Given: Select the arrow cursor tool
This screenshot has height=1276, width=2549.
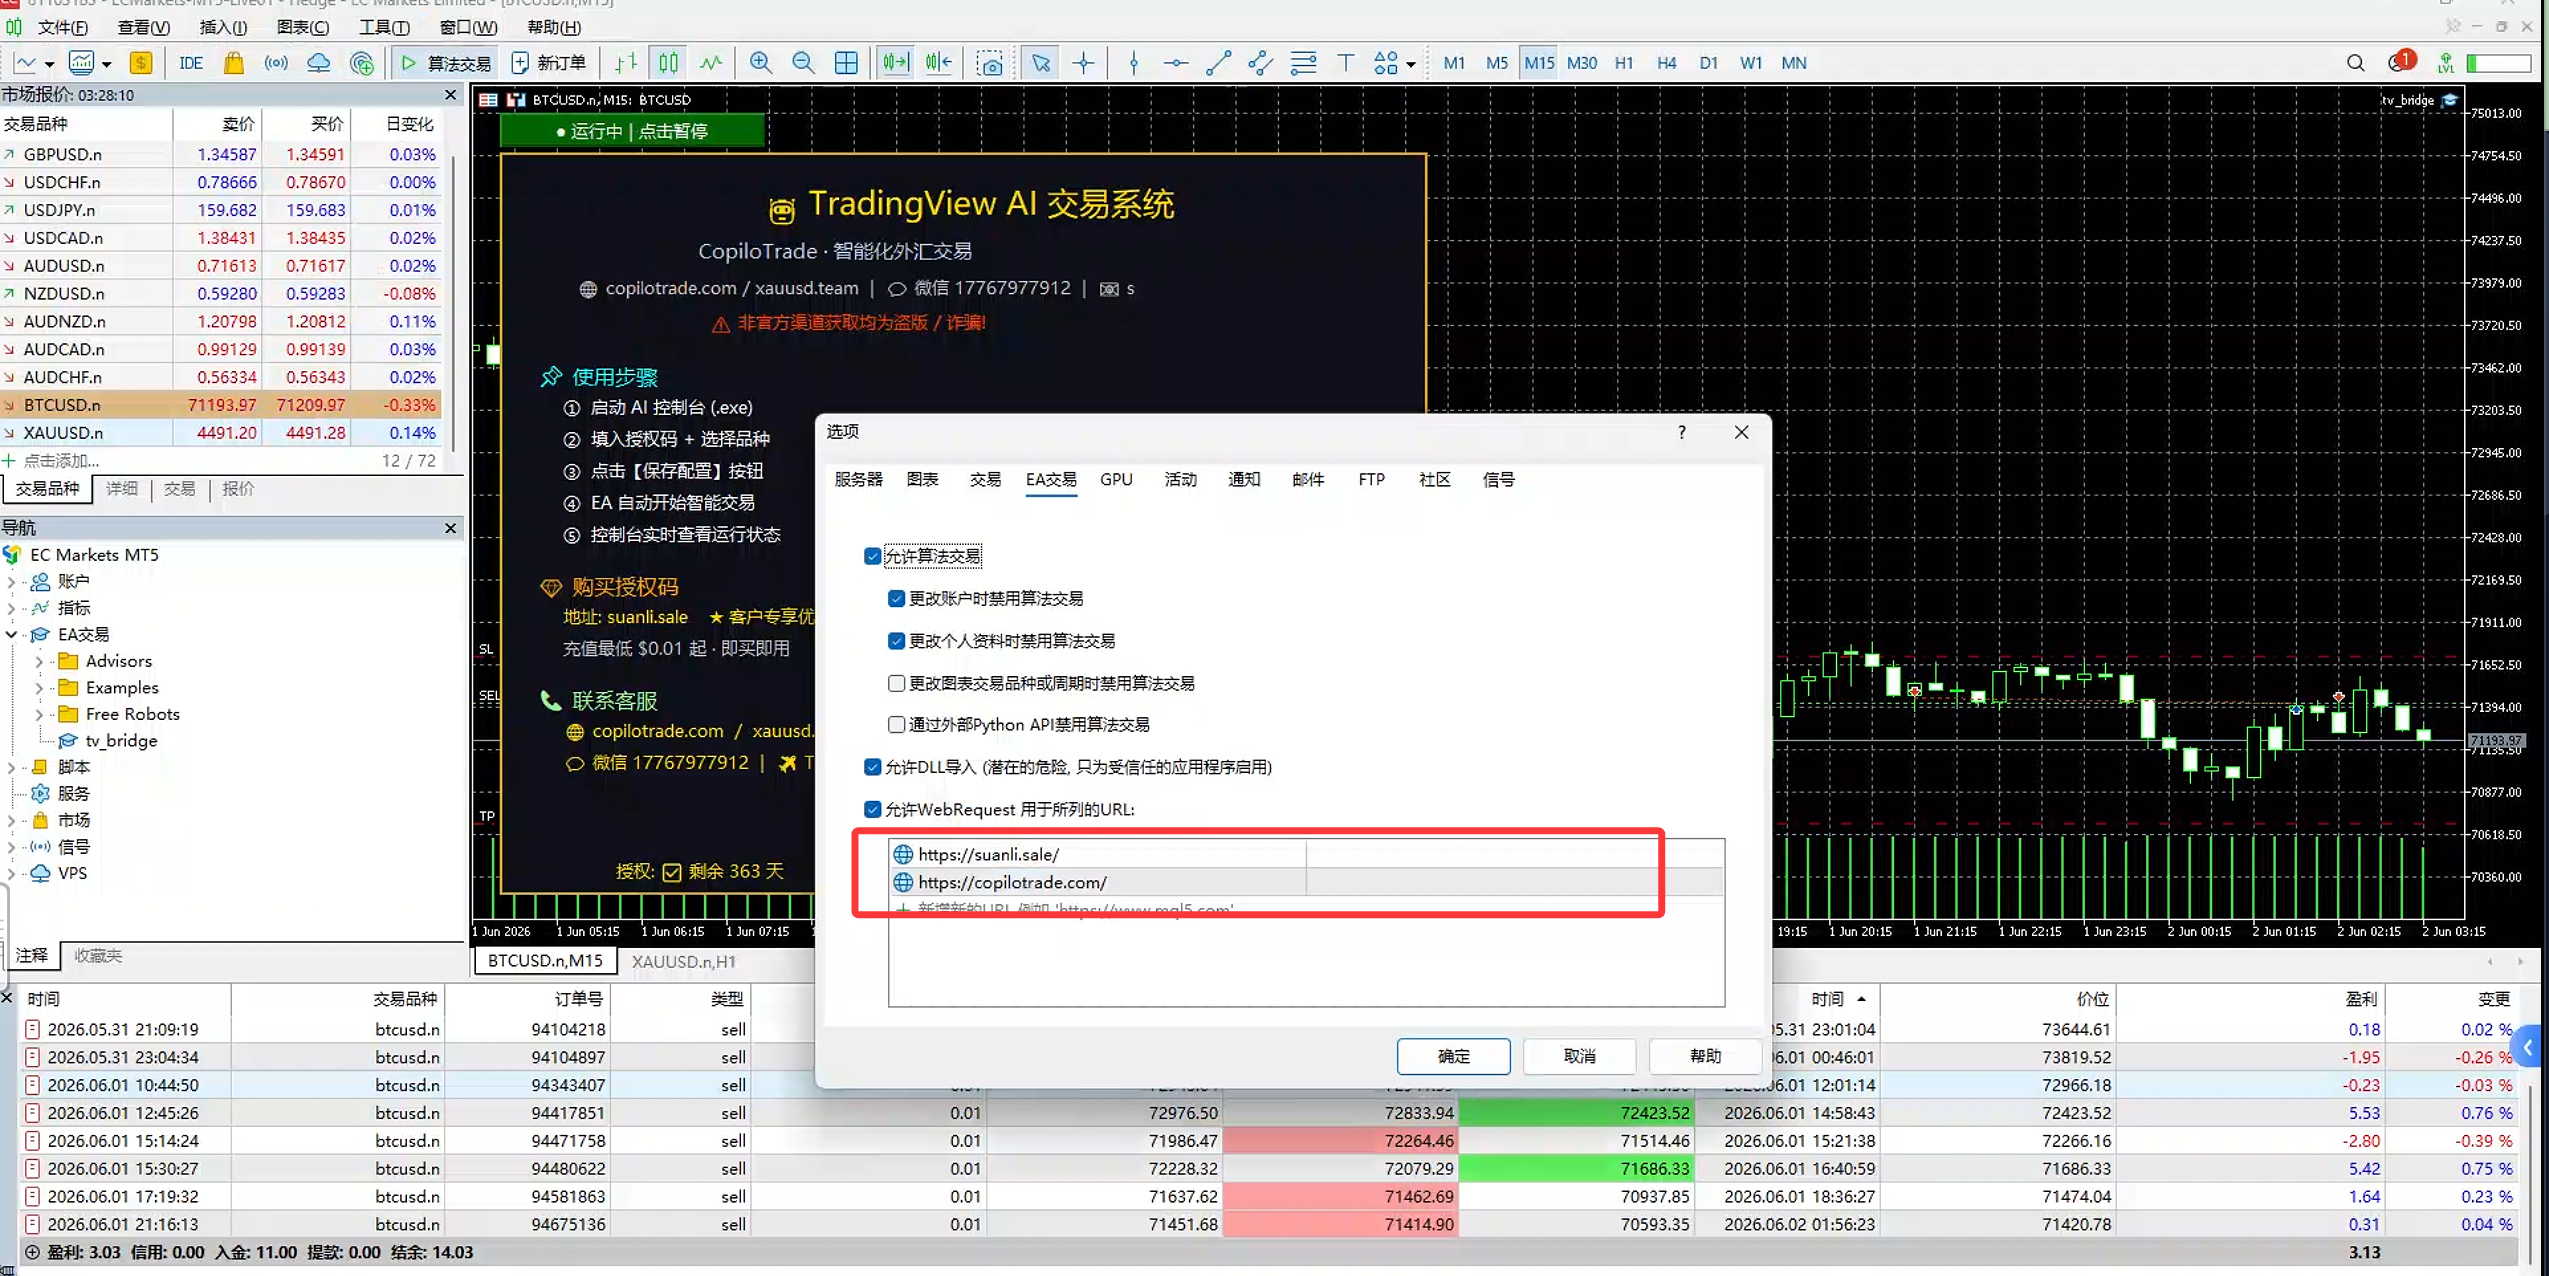Looking at the screenshot, I should point(1041,63).
